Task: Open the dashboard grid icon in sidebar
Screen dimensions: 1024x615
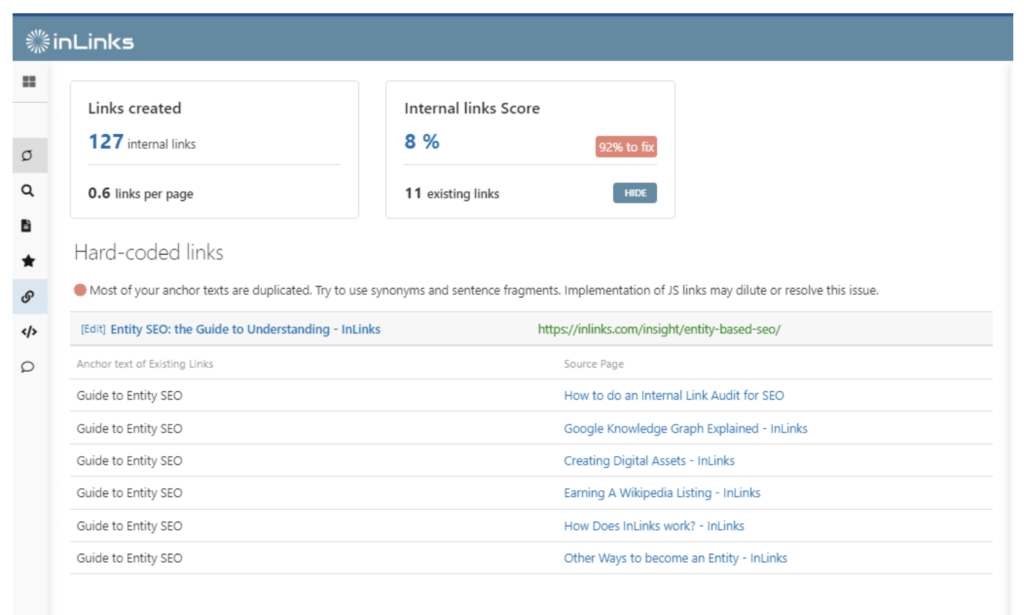Action: (29, 82)
